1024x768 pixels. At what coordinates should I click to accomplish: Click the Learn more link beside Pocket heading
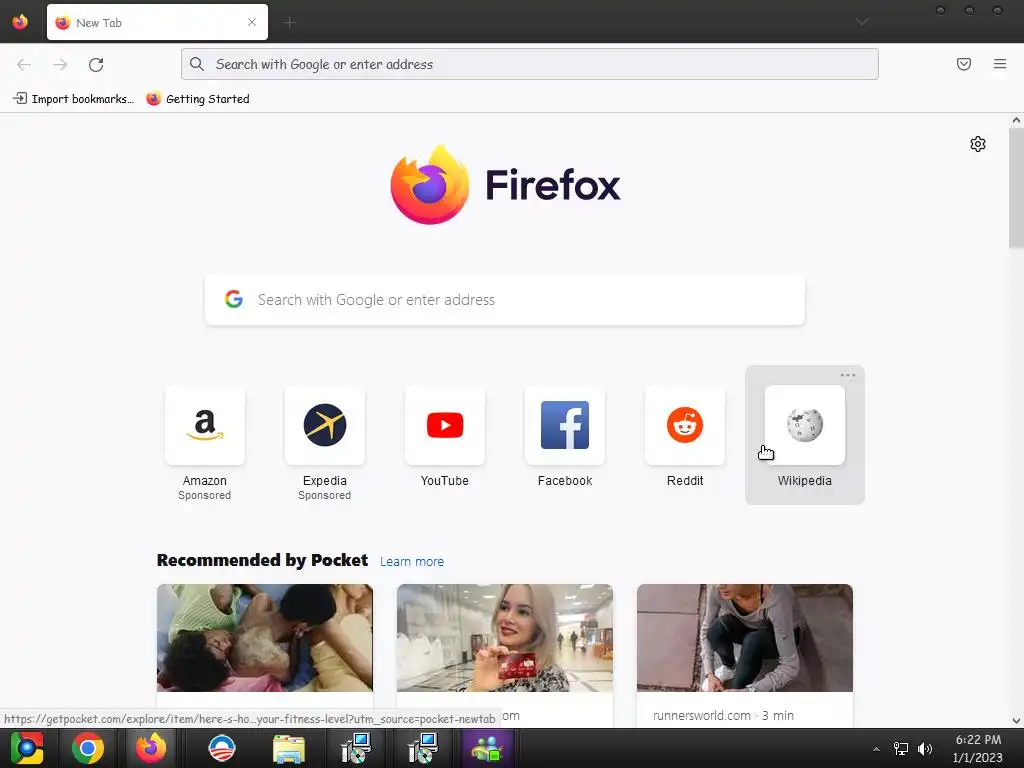tap(411, 562)
